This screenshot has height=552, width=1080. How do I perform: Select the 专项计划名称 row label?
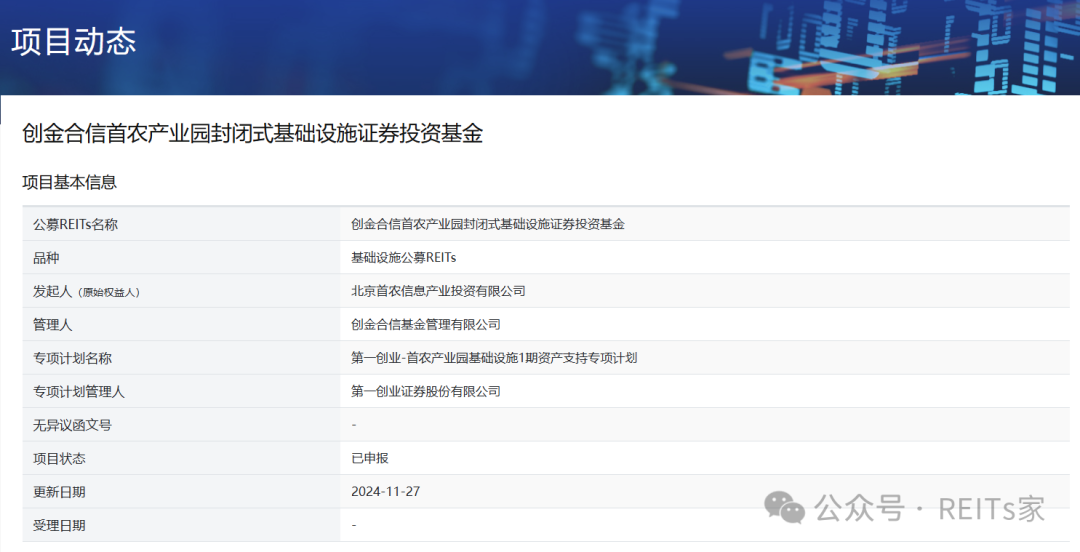pos(72,358)
